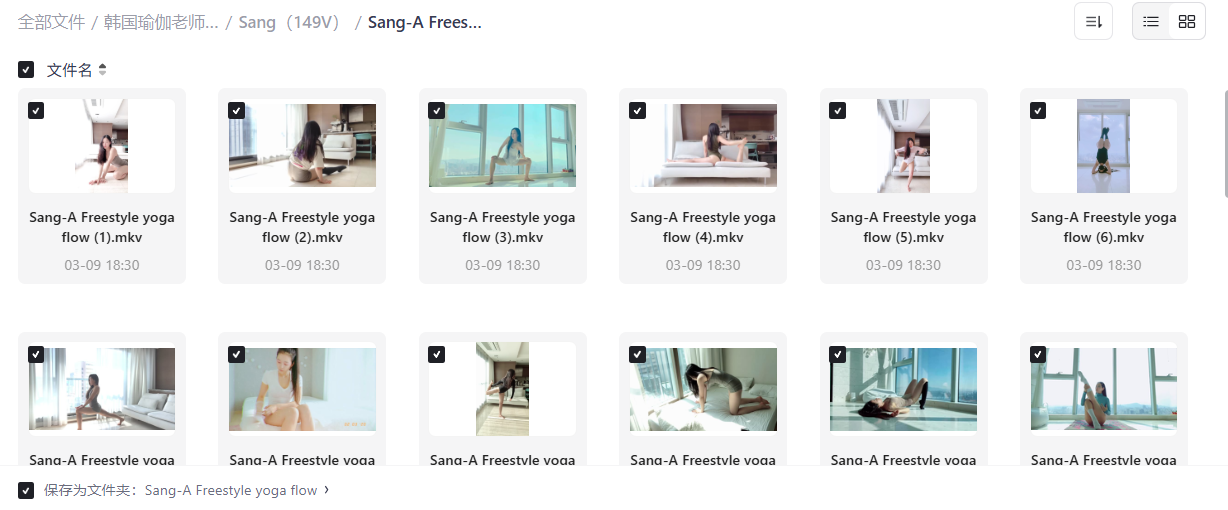Viewport: 1228px width, 510px height.
Task: Toggle the save-as-folder checkbox
Action: [x=26, y=491]
